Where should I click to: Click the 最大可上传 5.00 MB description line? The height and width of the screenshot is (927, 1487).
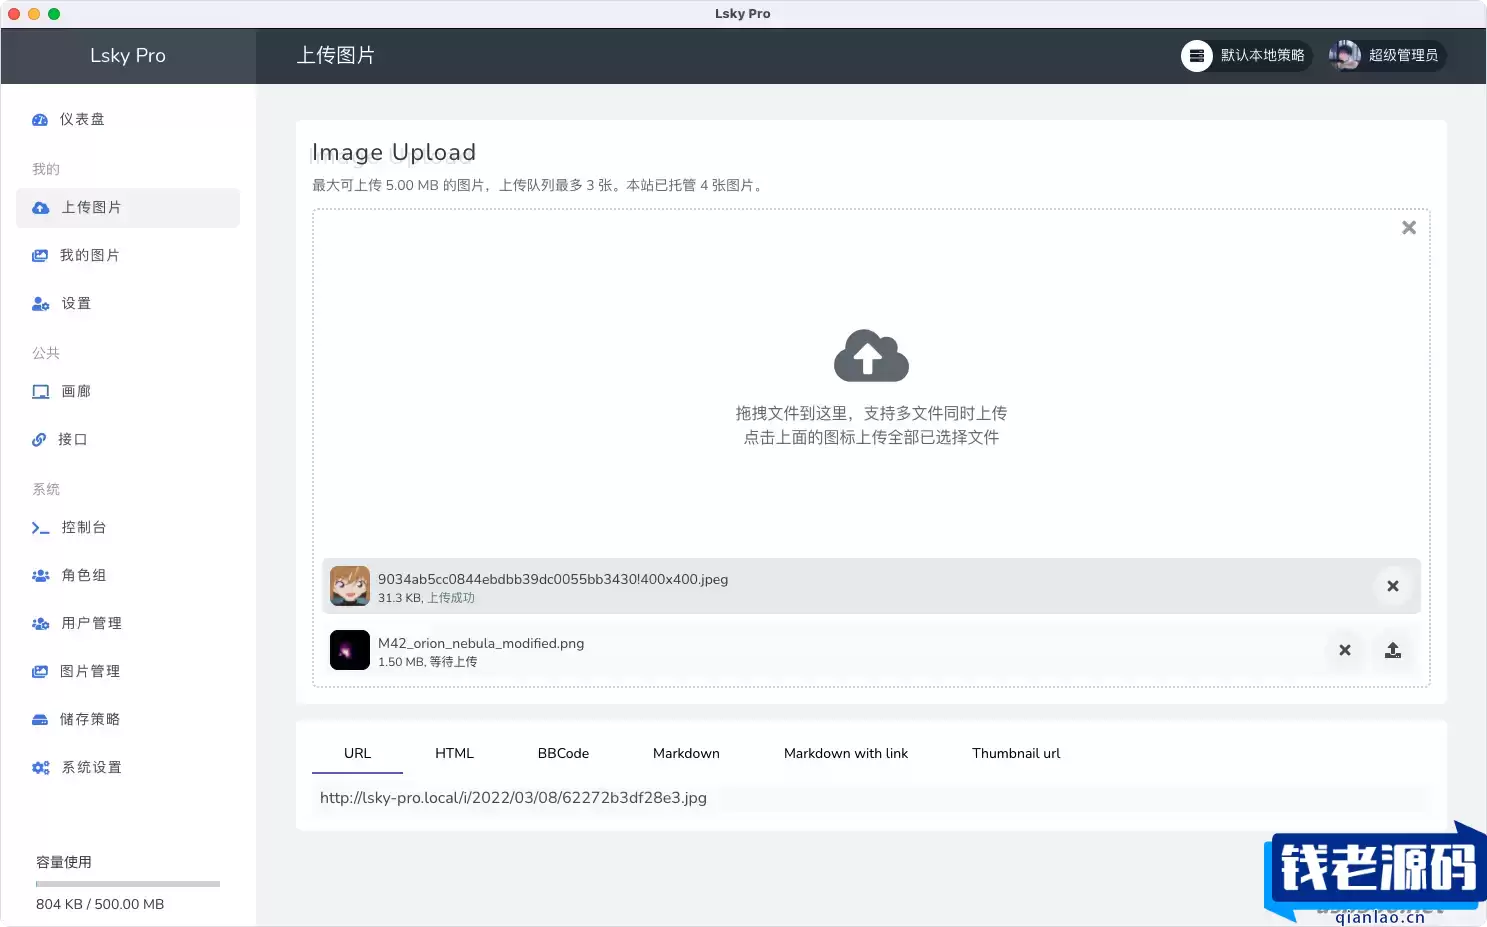point(540,185)
